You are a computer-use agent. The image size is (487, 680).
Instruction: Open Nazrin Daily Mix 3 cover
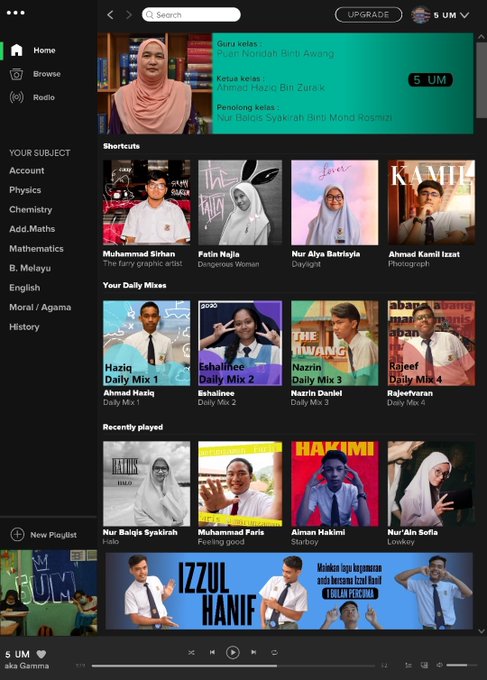[x=335, y=343]
